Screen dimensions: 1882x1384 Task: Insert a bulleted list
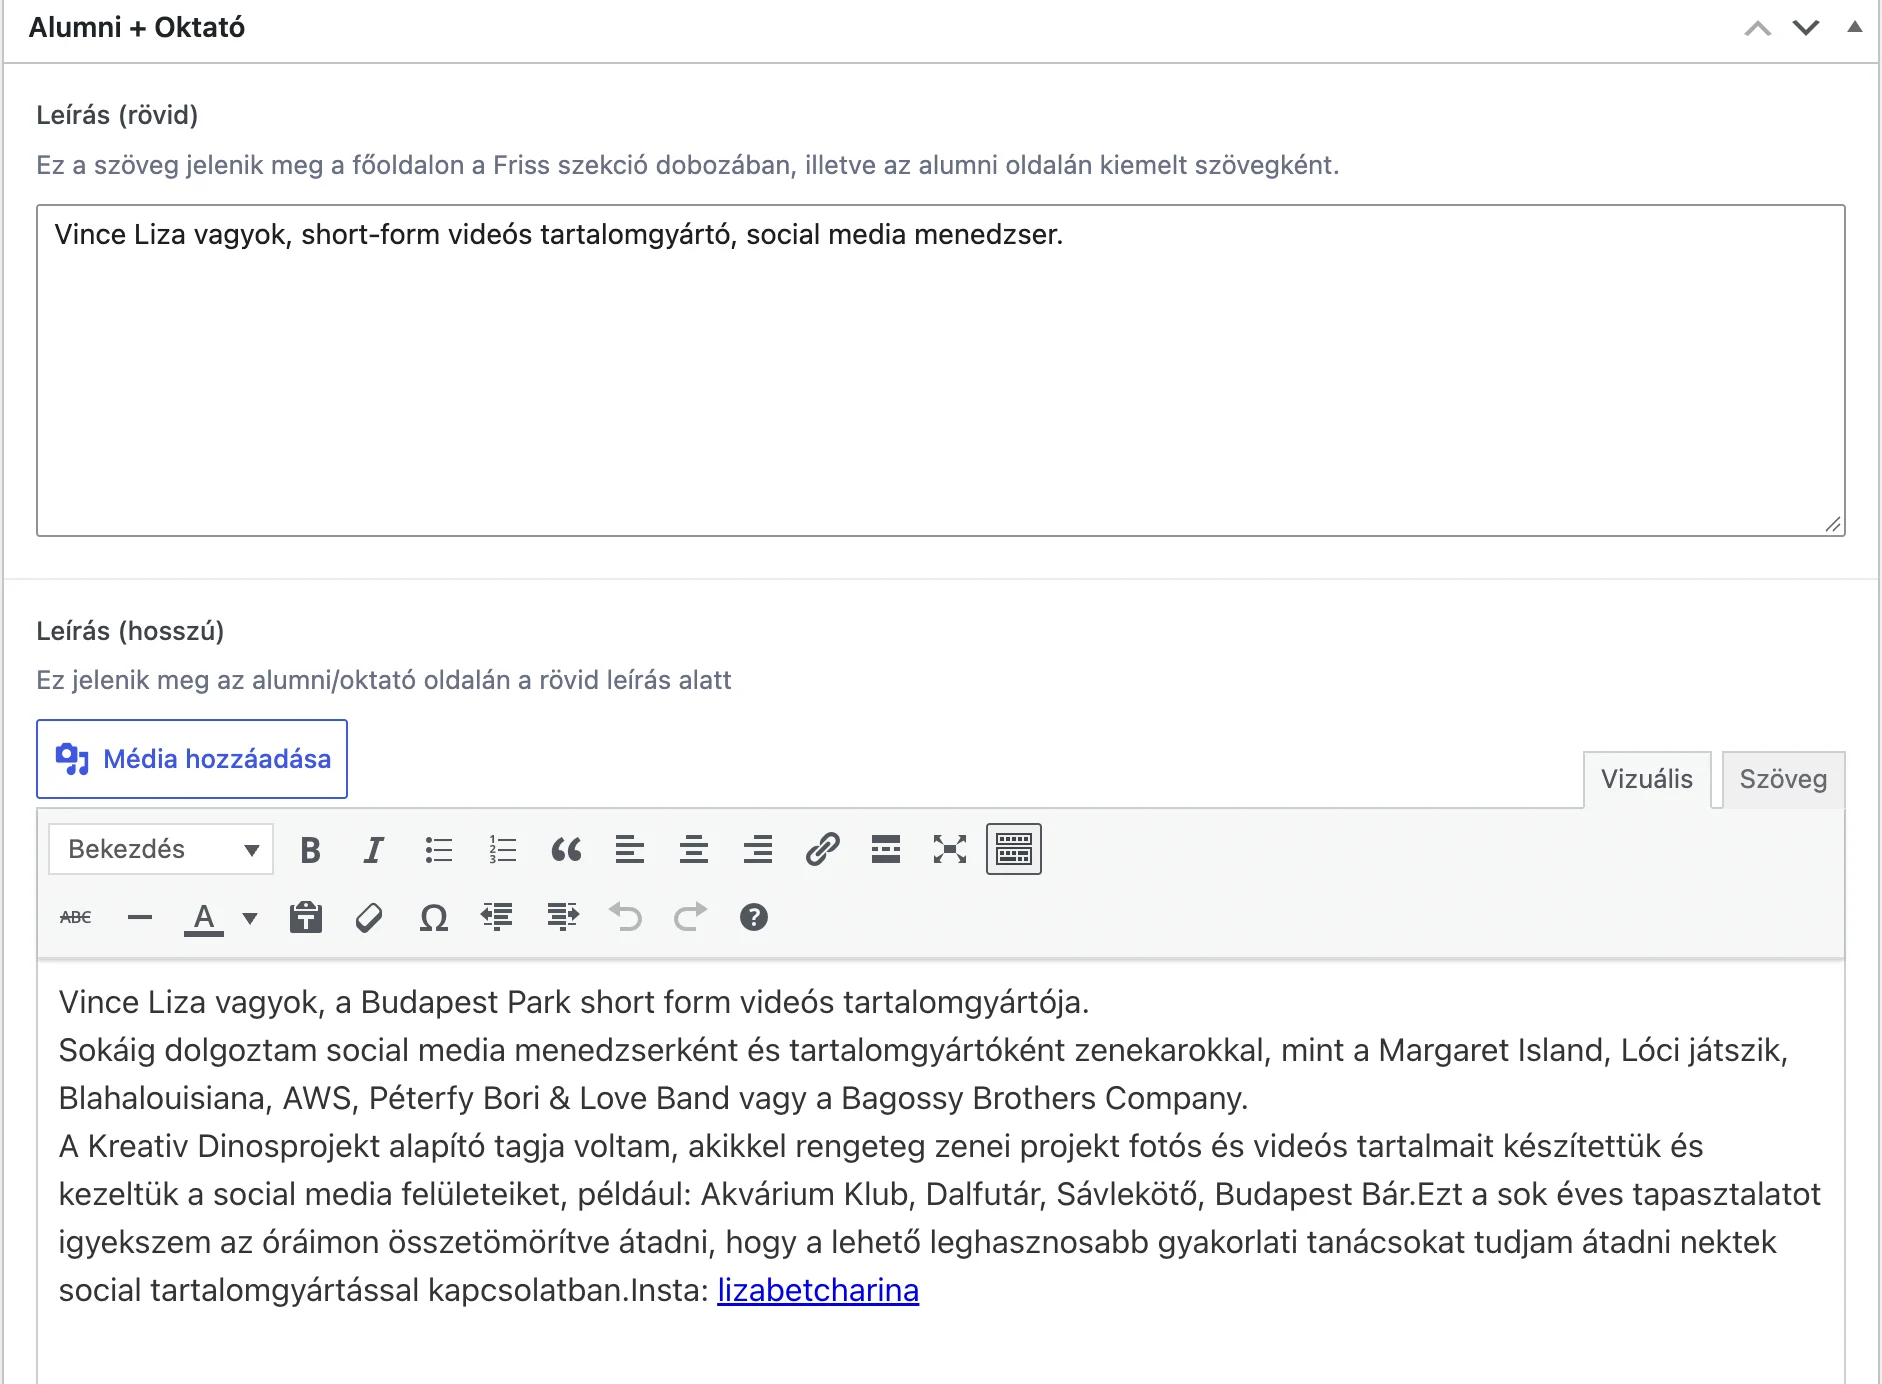[438, 850]
